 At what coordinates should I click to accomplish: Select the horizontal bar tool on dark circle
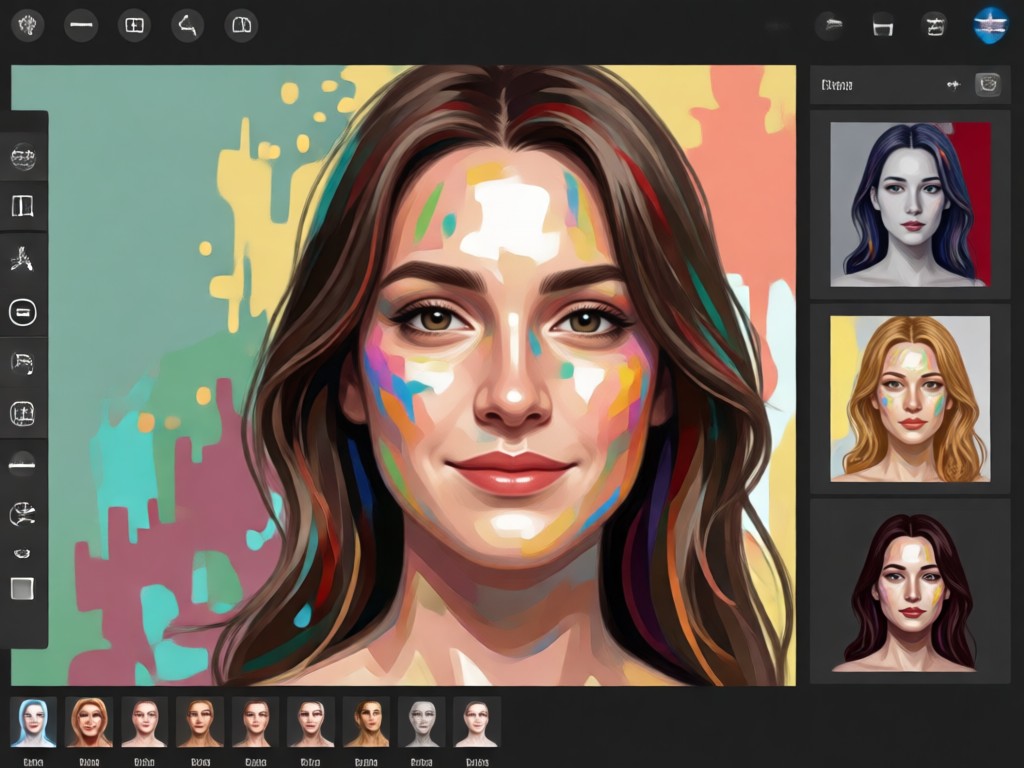pyautogui.click(x=22, y=464)
